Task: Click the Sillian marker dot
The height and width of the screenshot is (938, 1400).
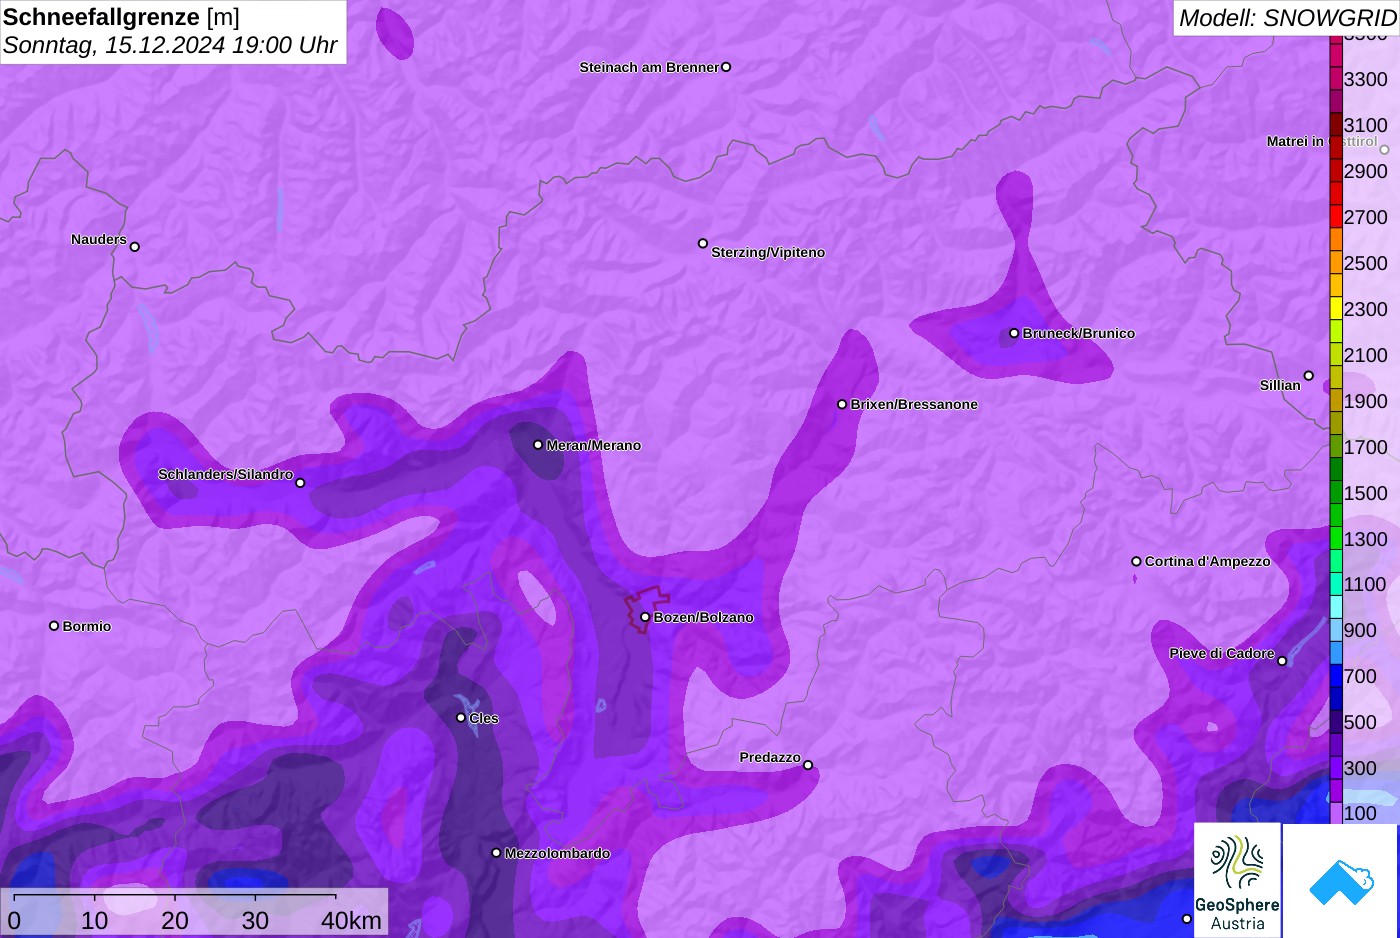Action: [1308, 376]
